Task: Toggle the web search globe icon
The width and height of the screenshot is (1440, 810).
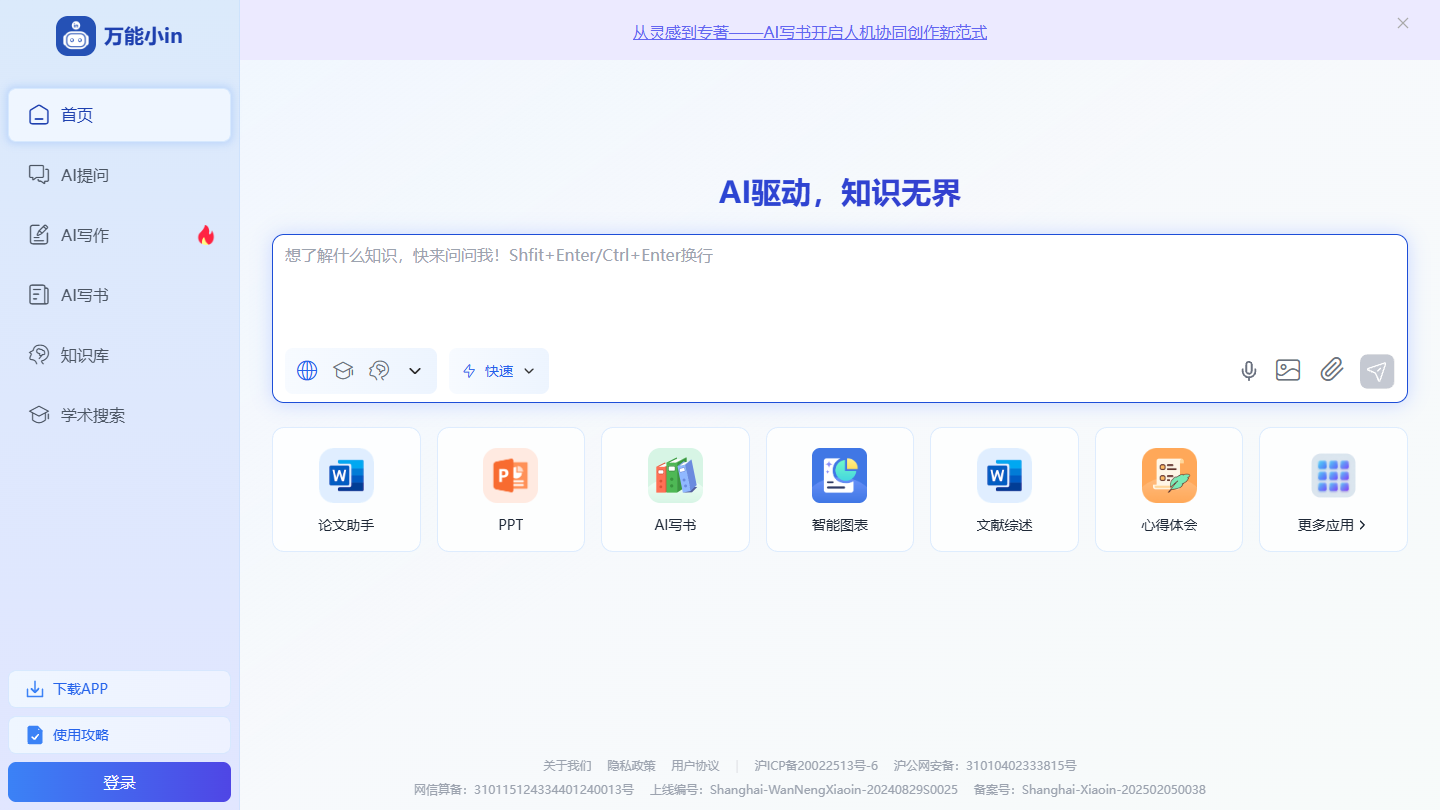Action: pos(307,371)
